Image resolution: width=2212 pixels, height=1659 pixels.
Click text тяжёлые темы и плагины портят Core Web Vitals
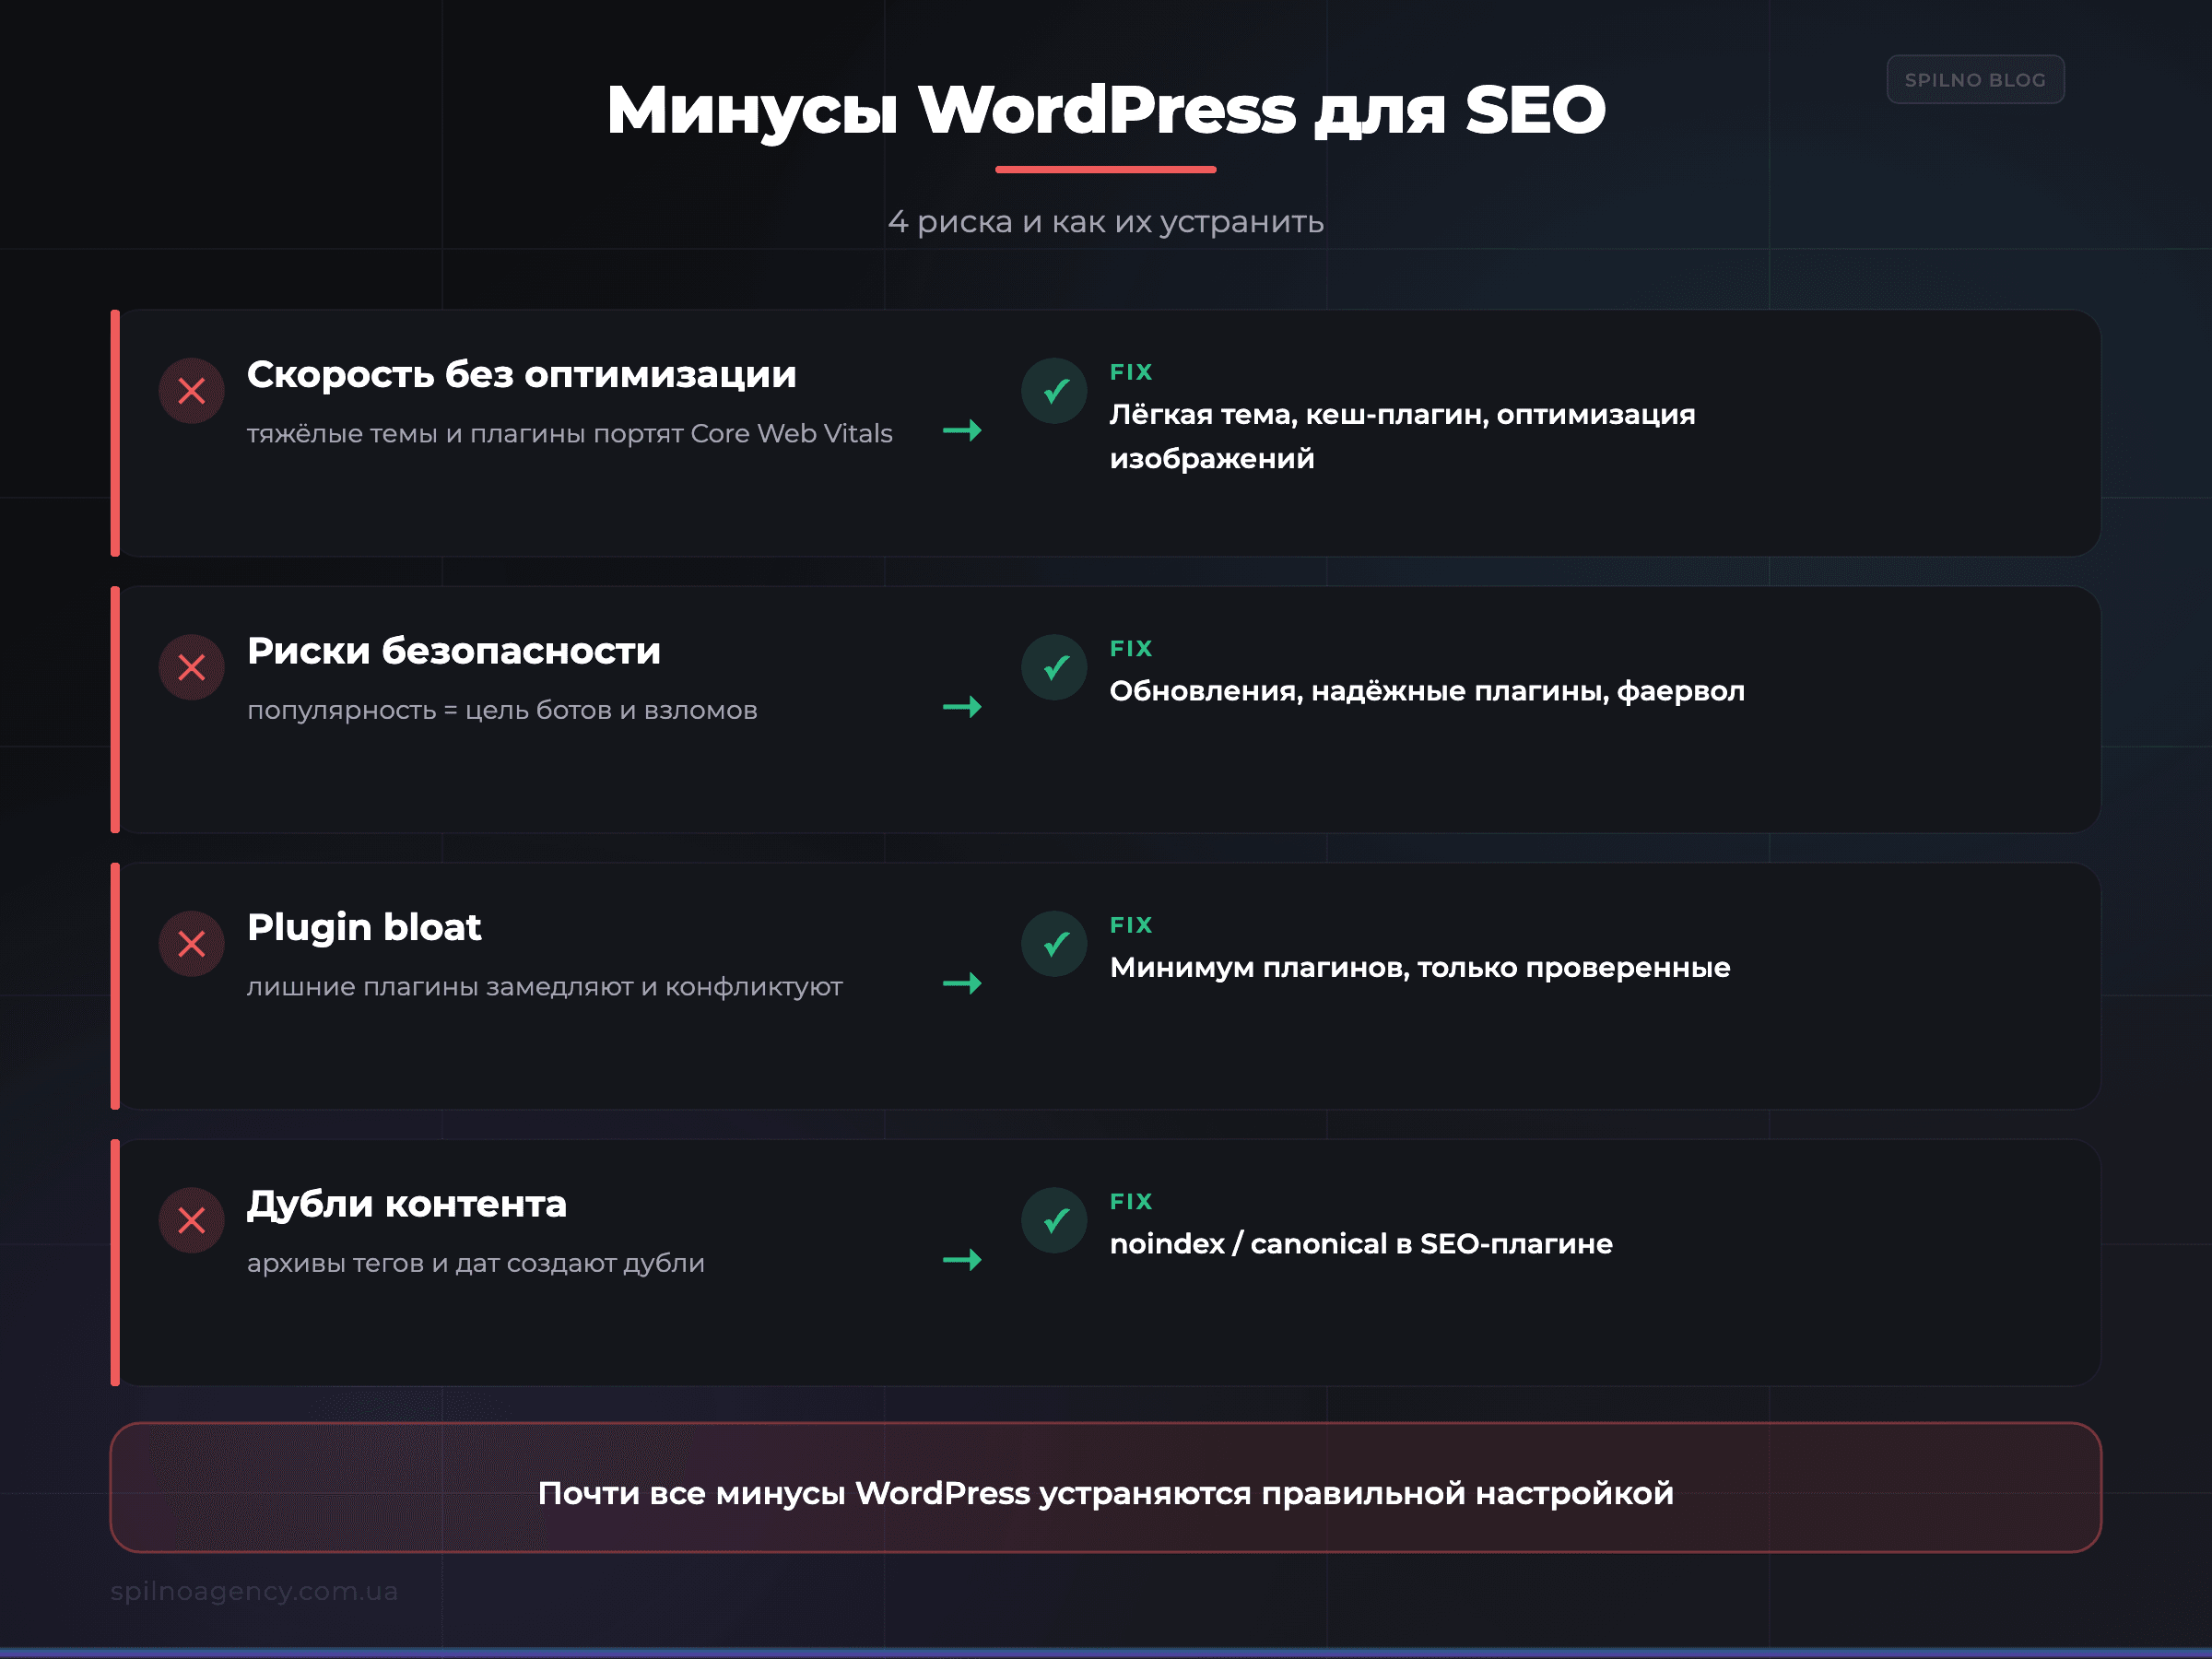[569, 434]
